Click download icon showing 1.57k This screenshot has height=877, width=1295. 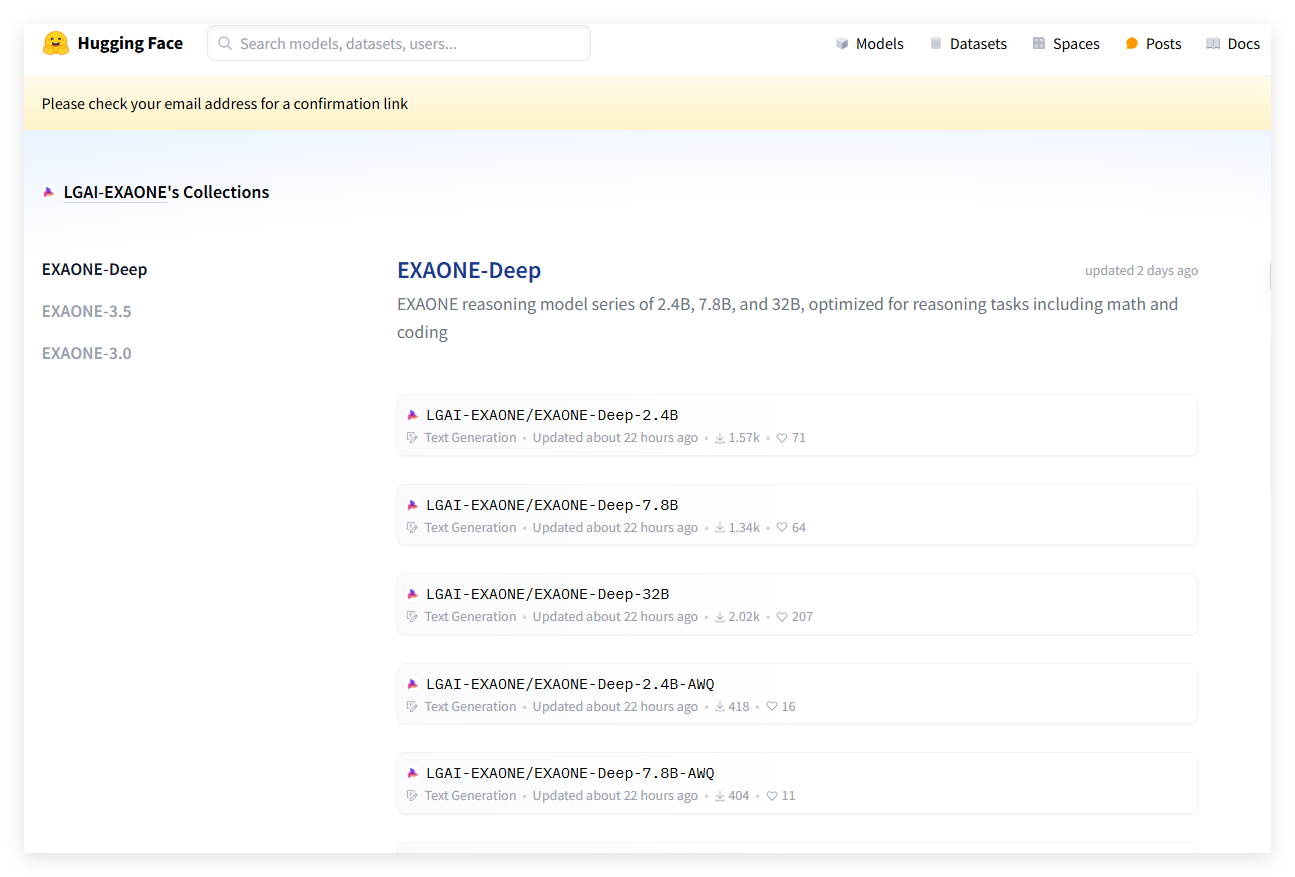pyautogui.click(x=720, y=438)
